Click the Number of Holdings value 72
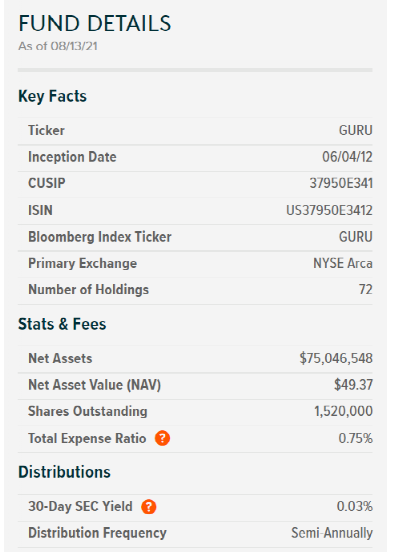 tap(365, 289)
